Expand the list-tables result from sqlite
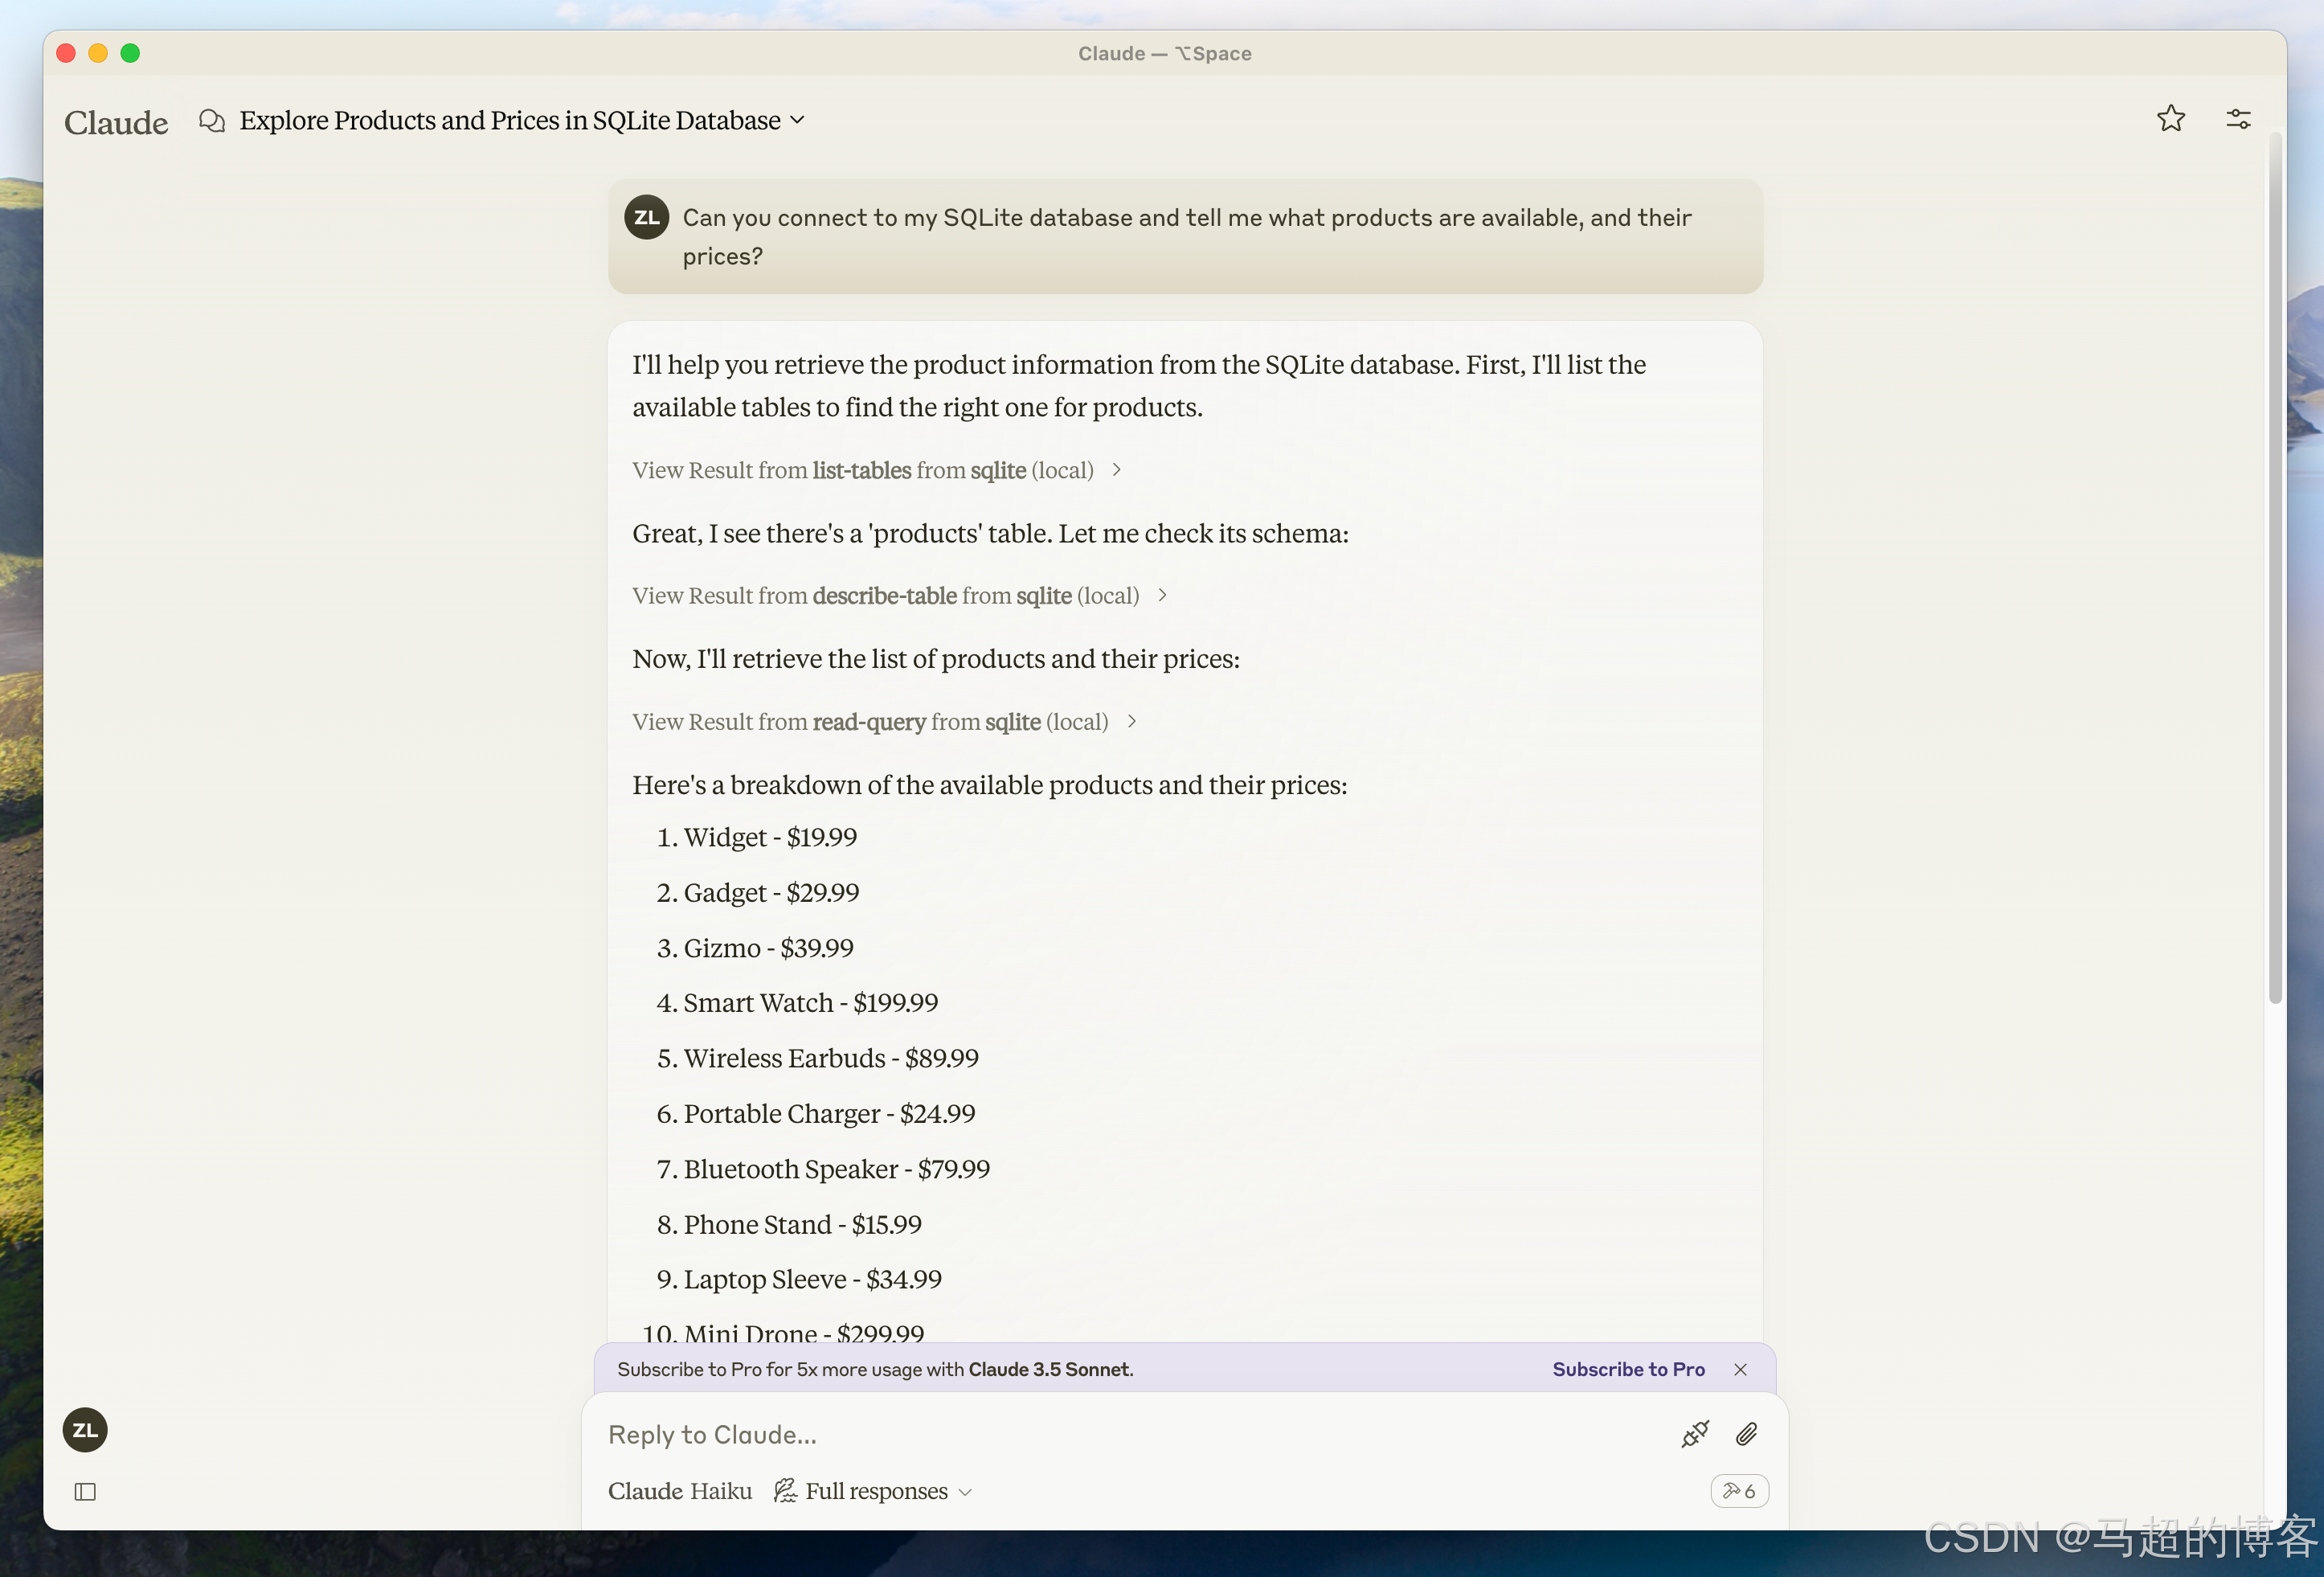This screenshot has width=2324, height=1577. click(x=875, y=470)
